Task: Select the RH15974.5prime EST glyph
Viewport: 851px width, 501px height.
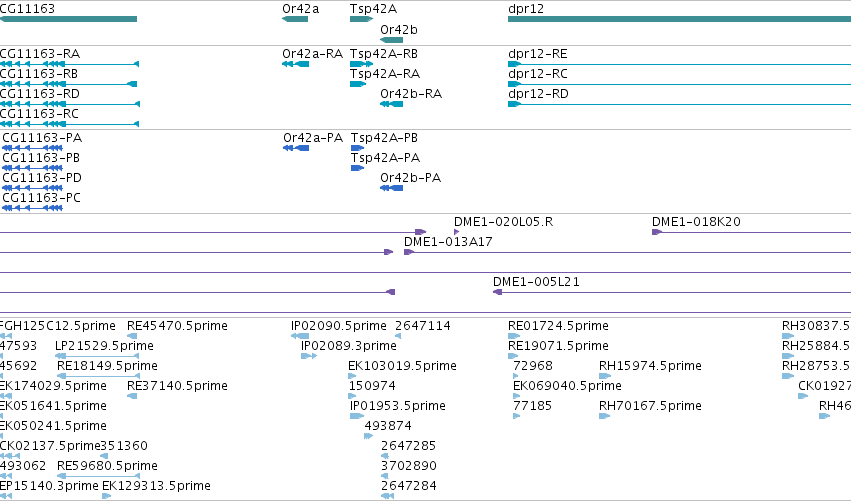Action: (605, 376)
